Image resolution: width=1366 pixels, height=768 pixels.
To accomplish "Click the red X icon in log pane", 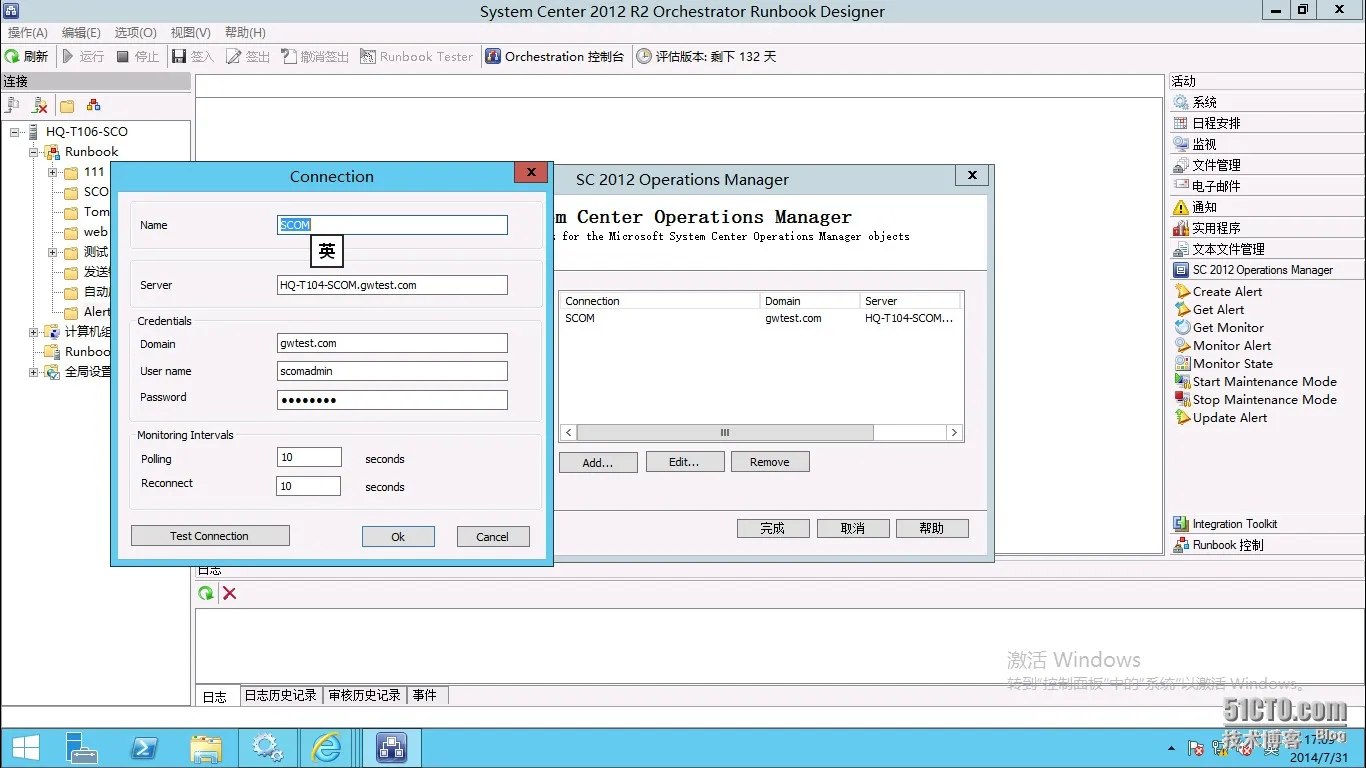I will click(x=229, y=593).
